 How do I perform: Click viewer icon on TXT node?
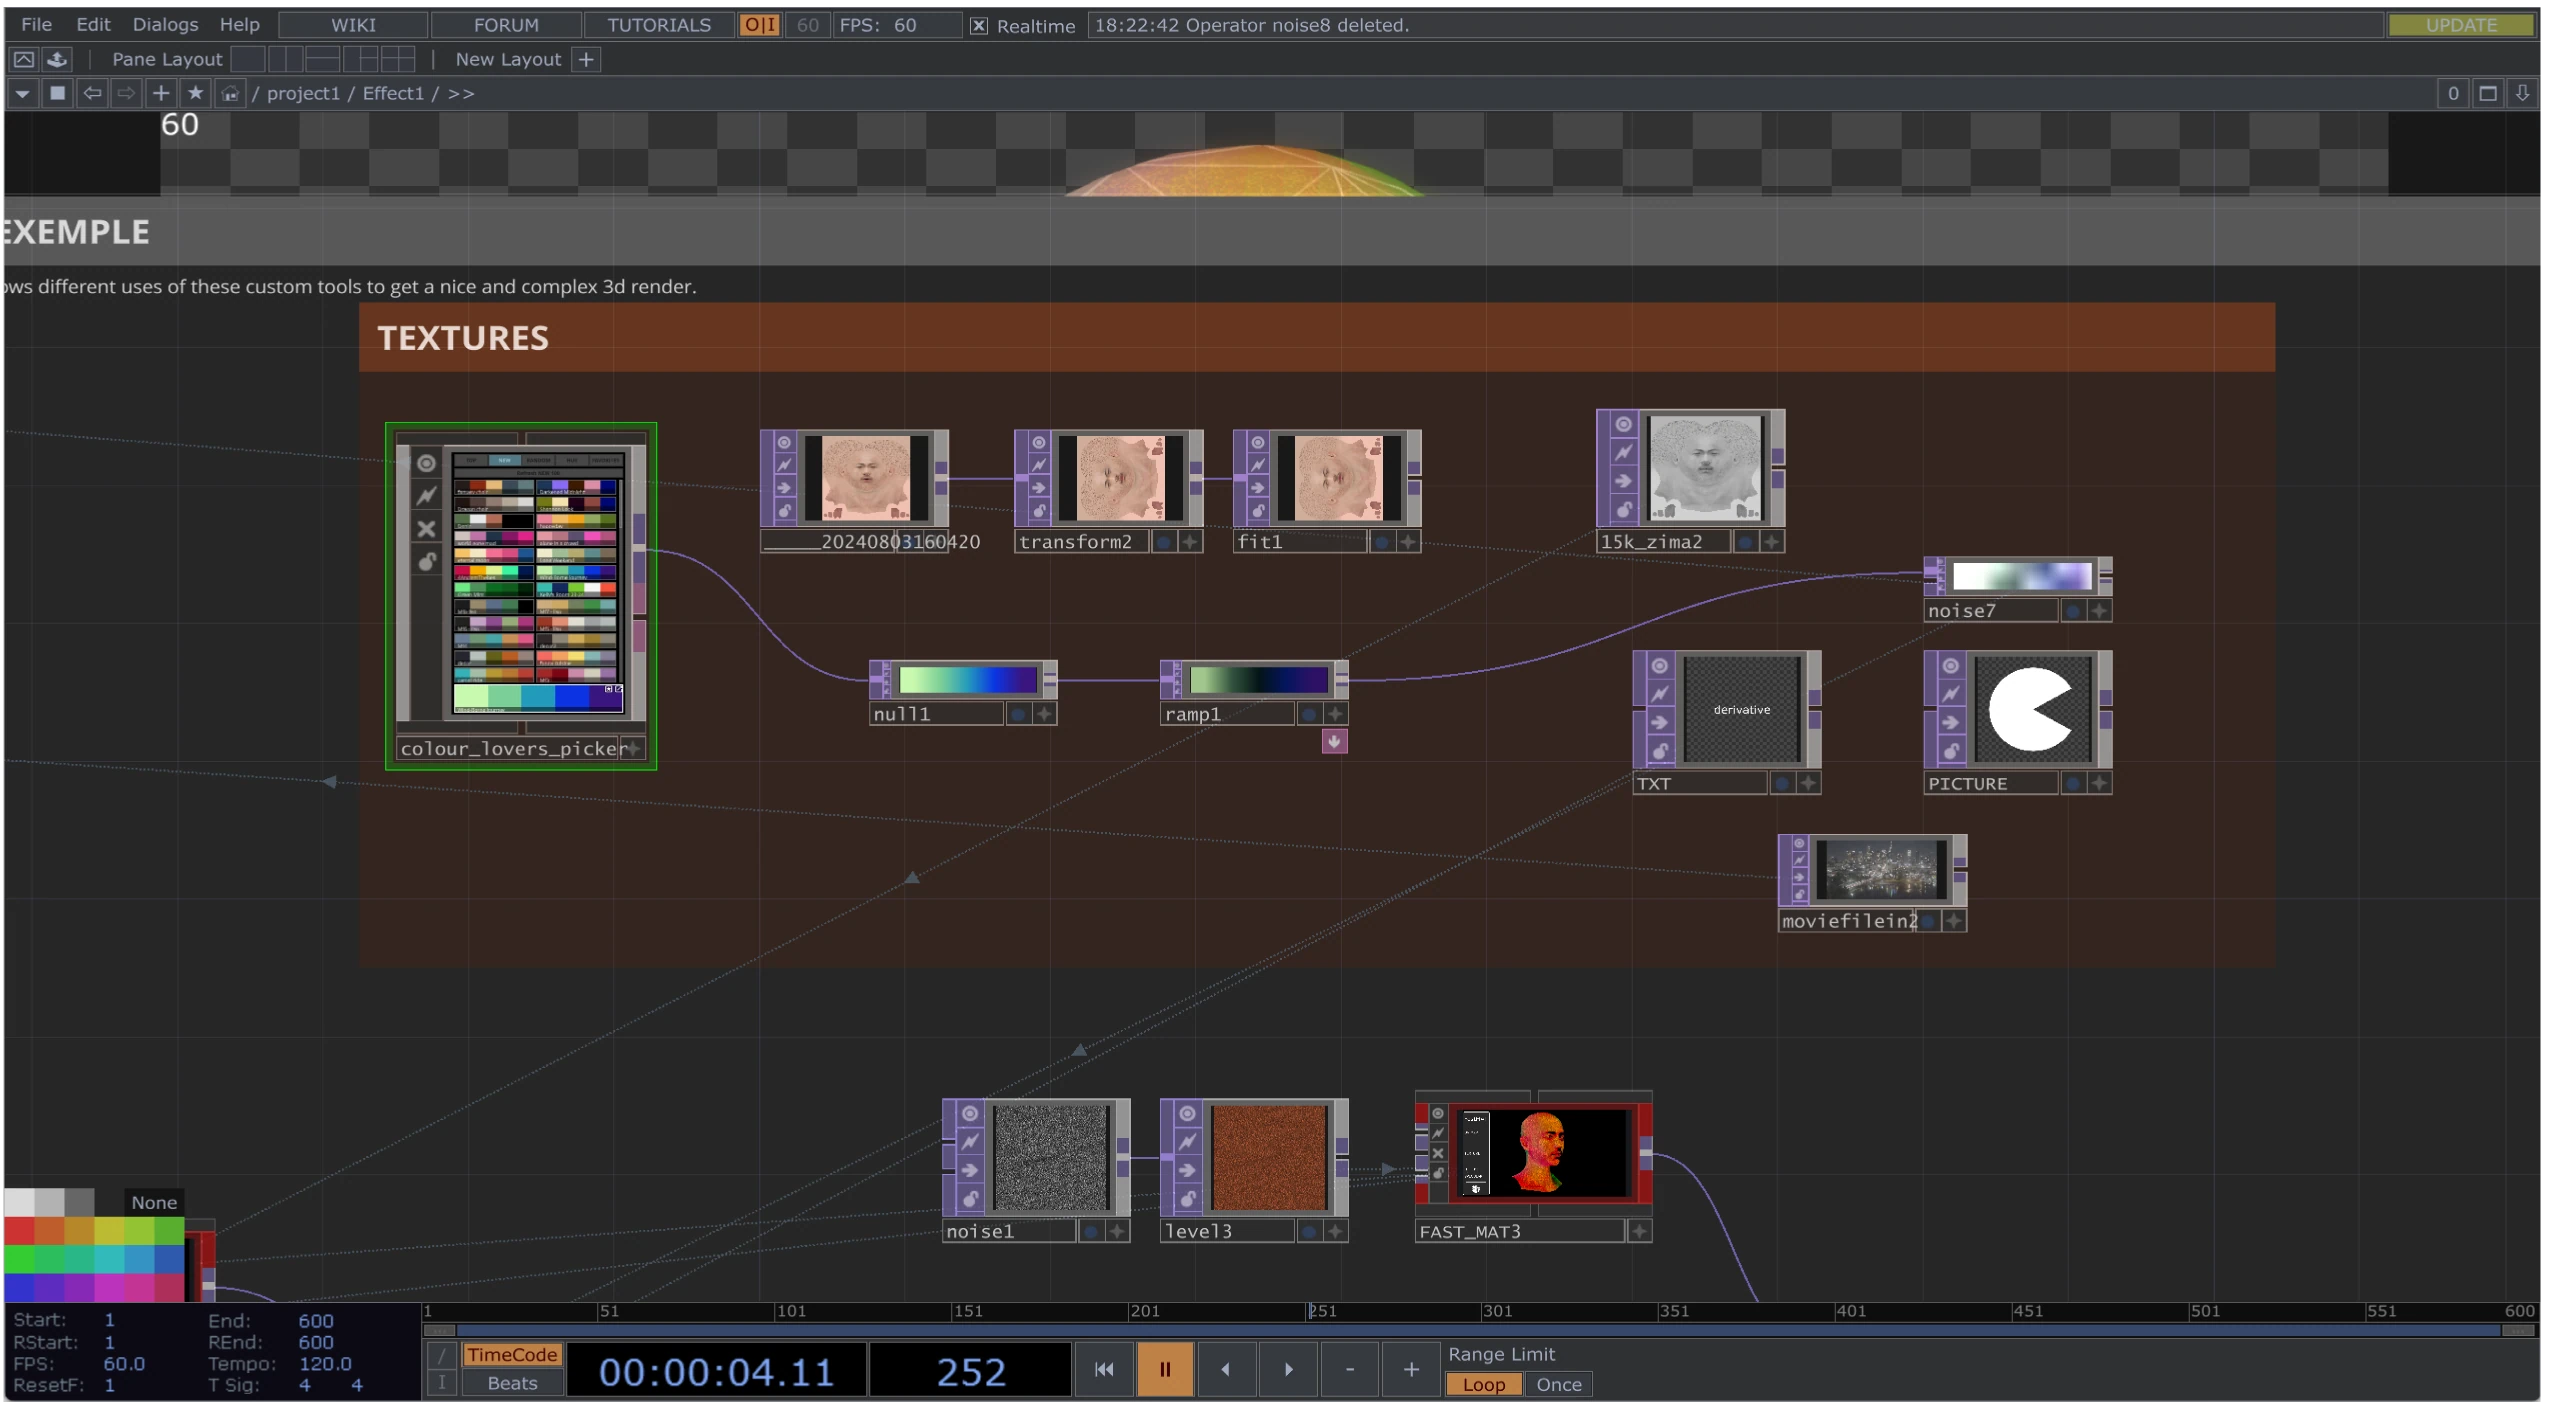[x=1659, y=666]
